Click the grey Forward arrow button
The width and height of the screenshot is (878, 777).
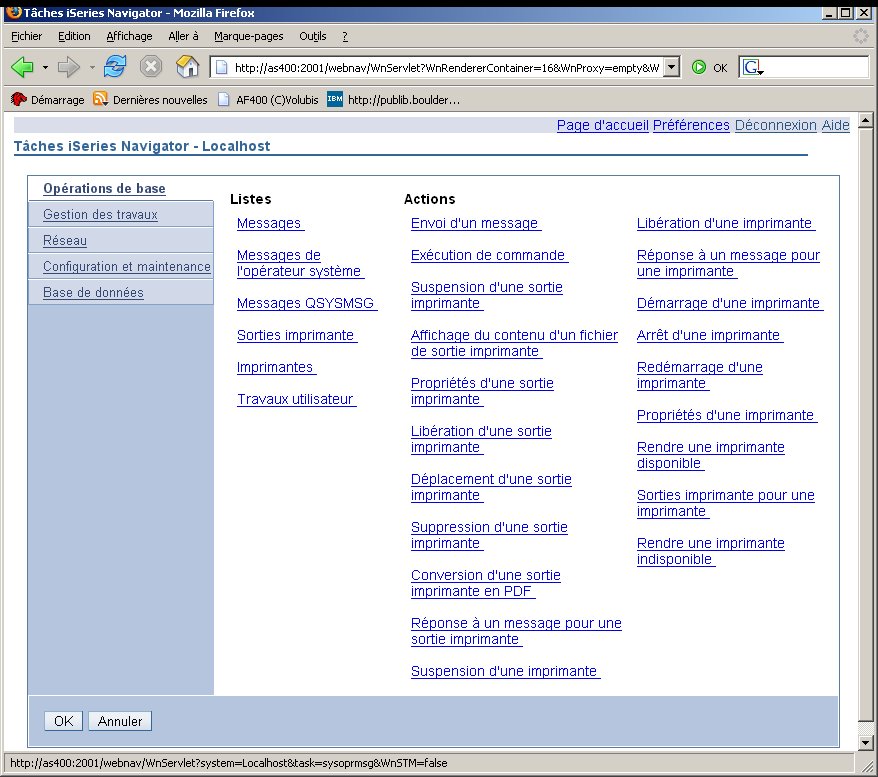click(68, 67)
